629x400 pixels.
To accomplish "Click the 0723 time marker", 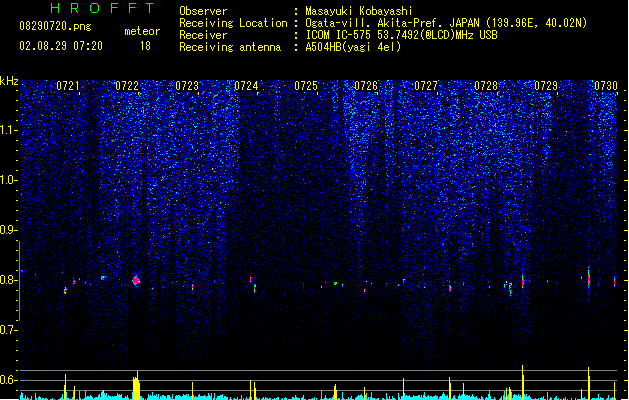I will coord(187,86).
